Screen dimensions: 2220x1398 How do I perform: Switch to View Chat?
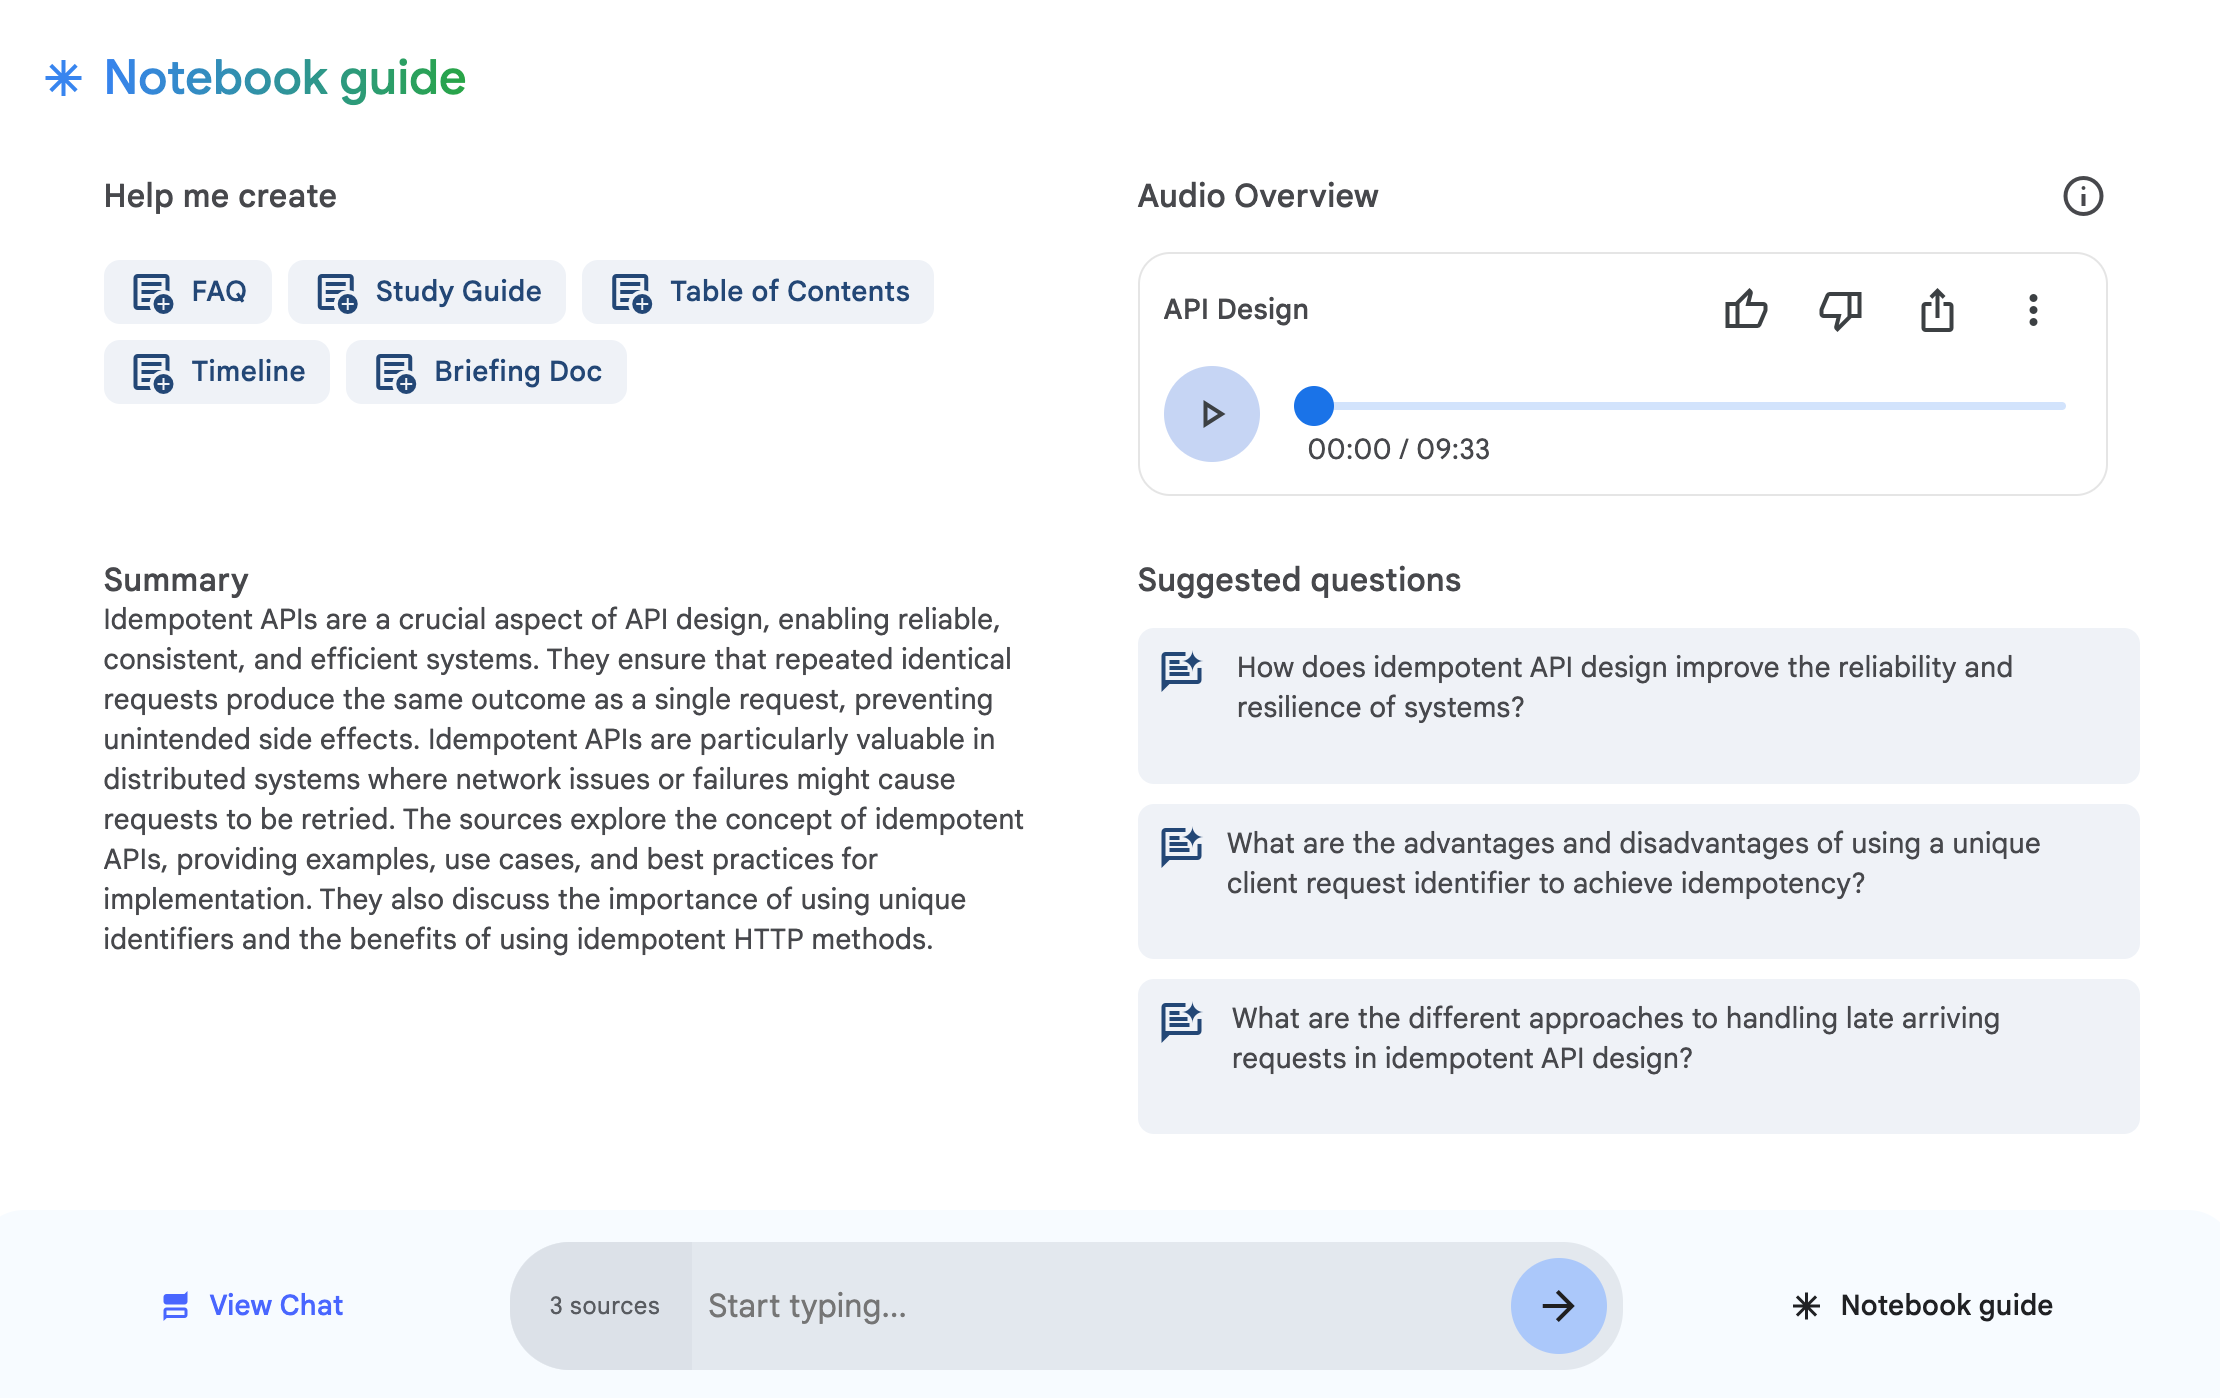coord(253,1305)
